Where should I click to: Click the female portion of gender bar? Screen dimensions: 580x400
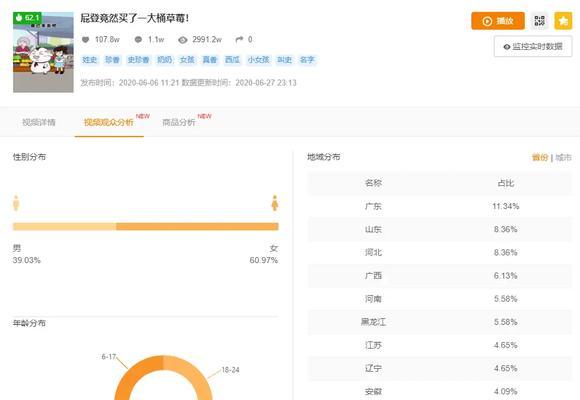pyautogui.click(x=197, y=226)
